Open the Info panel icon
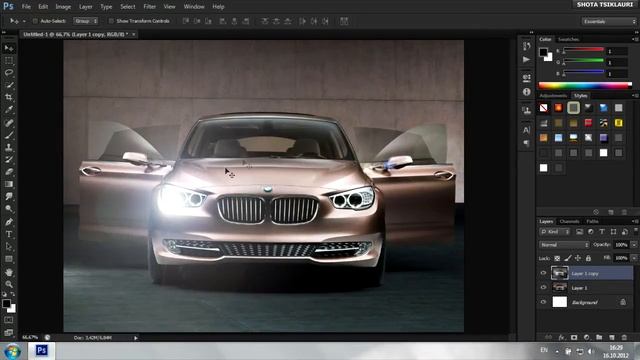 pos(527,92)
